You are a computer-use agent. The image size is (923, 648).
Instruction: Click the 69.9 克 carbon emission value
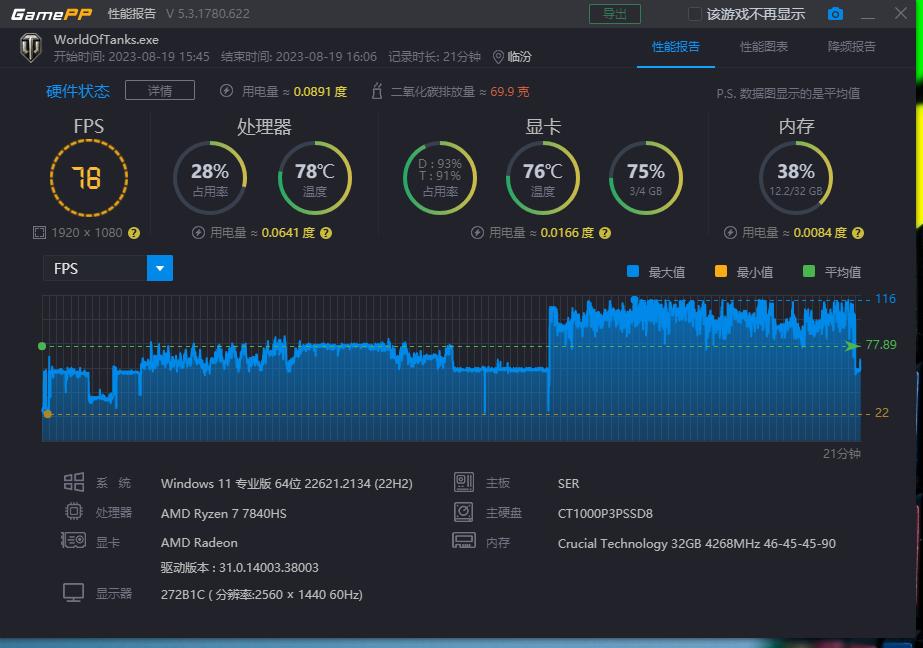pyautogui.click(x=510, y=91)
